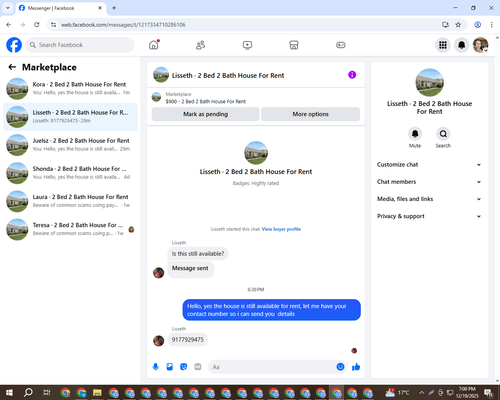Click the back arrow beside Marketplace
Viewport: 500px width, 400px height.
12,67
